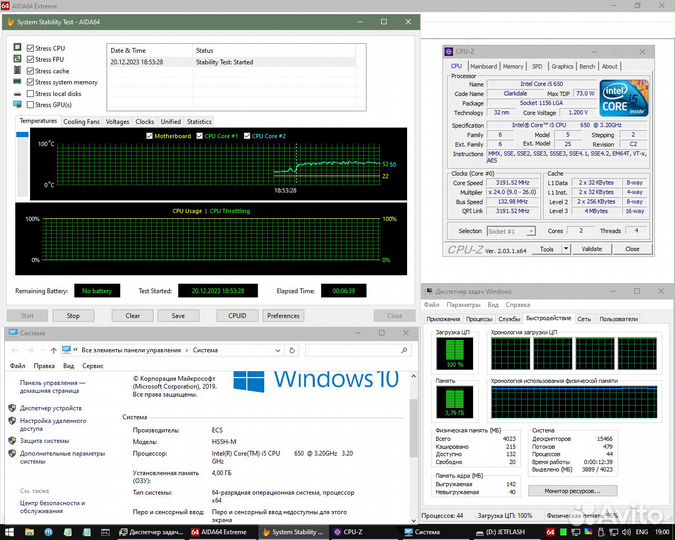675x540 pixels.
Task: Toggle CPU Core #2 graph checkbox
Action: click(247, 136)
